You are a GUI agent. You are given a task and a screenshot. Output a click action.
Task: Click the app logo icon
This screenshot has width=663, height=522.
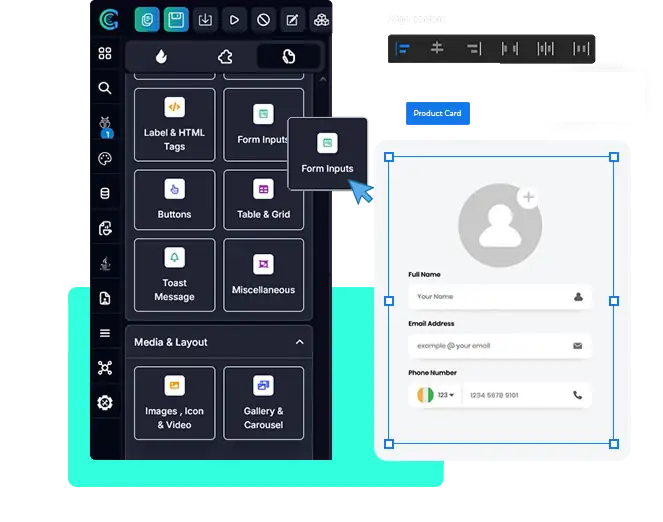click(109, 19)
